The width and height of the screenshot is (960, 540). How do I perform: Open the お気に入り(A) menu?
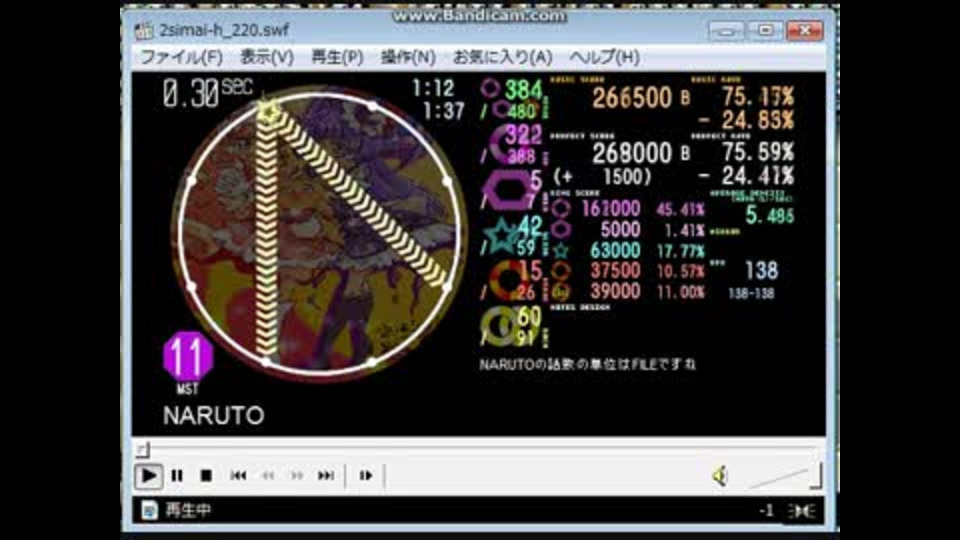coord(503,57)
